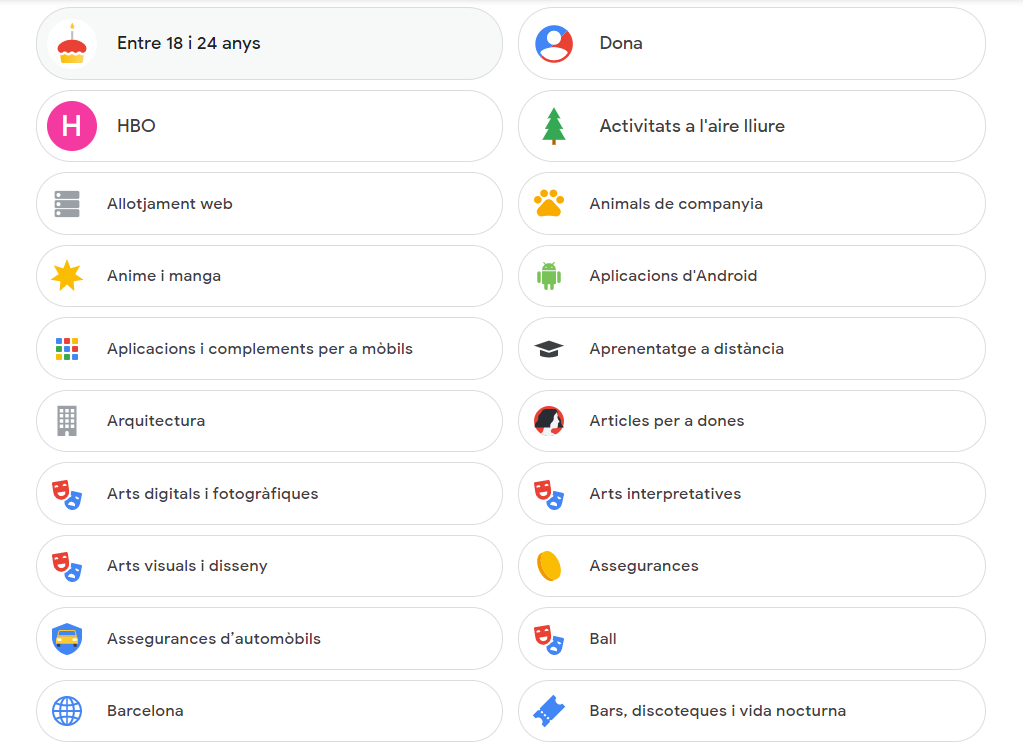The height and width of the screenshot is (749, 1023).
Task: Open Aplicacions i complements per a mòbils
Action: click(x=268, y=349)
